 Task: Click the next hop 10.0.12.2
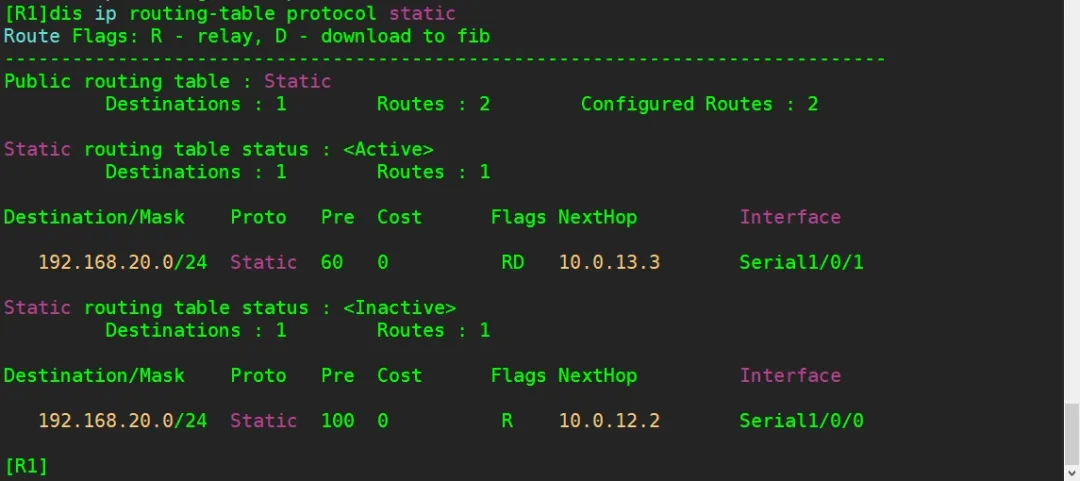[x=608, y=421]
